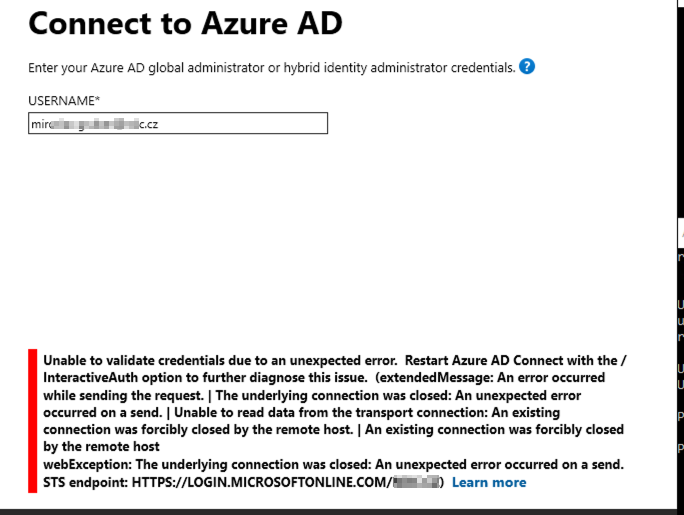Click the Connect to Azure AD heading

pos(185,23)
